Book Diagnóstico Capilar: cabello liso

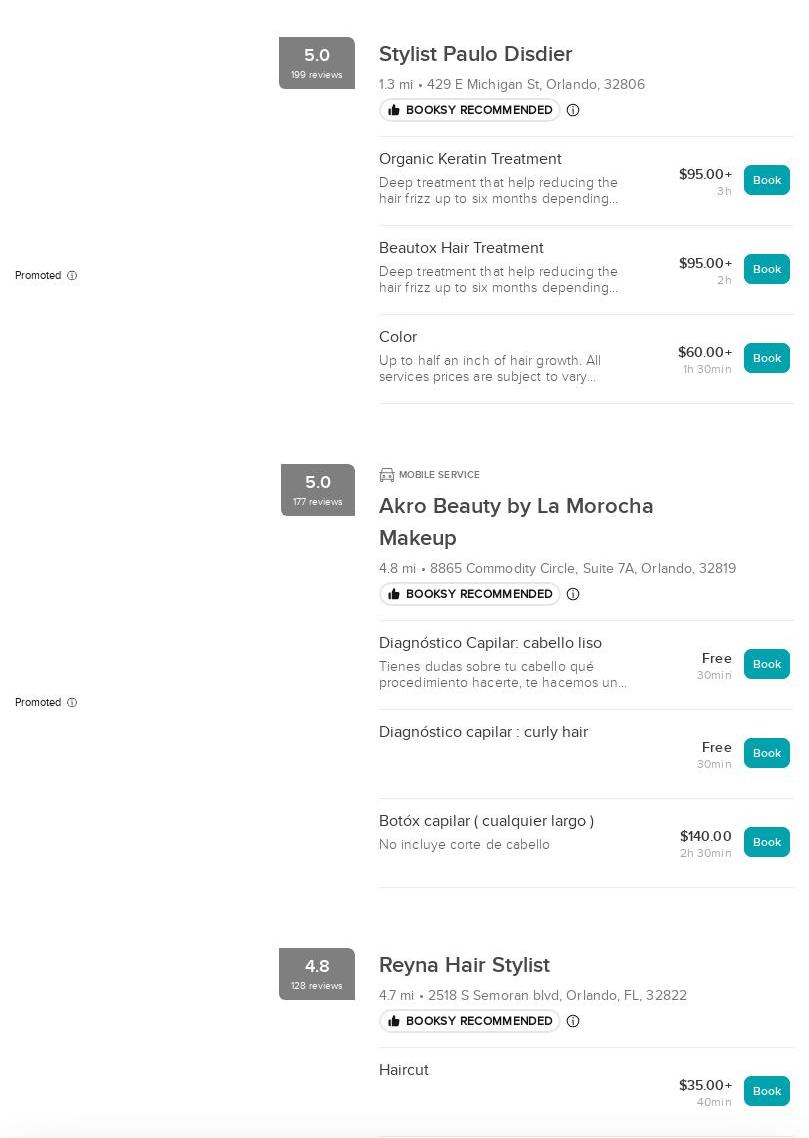(x=766, y=664)
